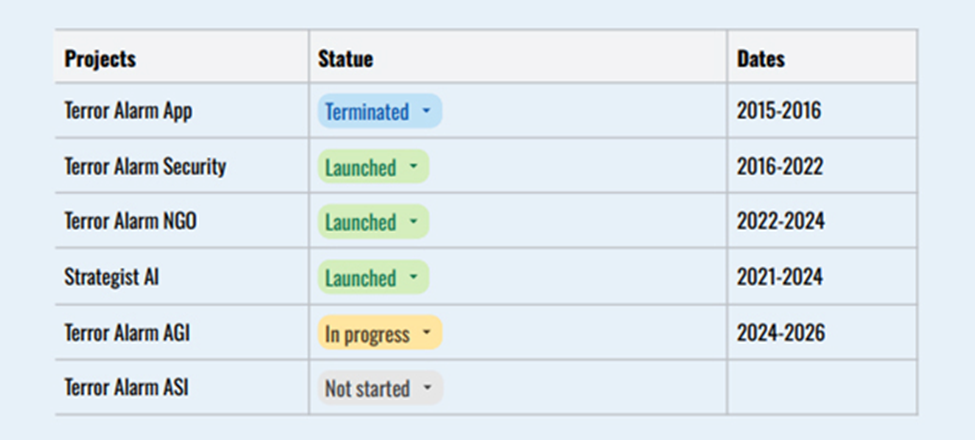Click the Terror Alarm Security project cell
975x440 pixels.
(x=145, y=167)
